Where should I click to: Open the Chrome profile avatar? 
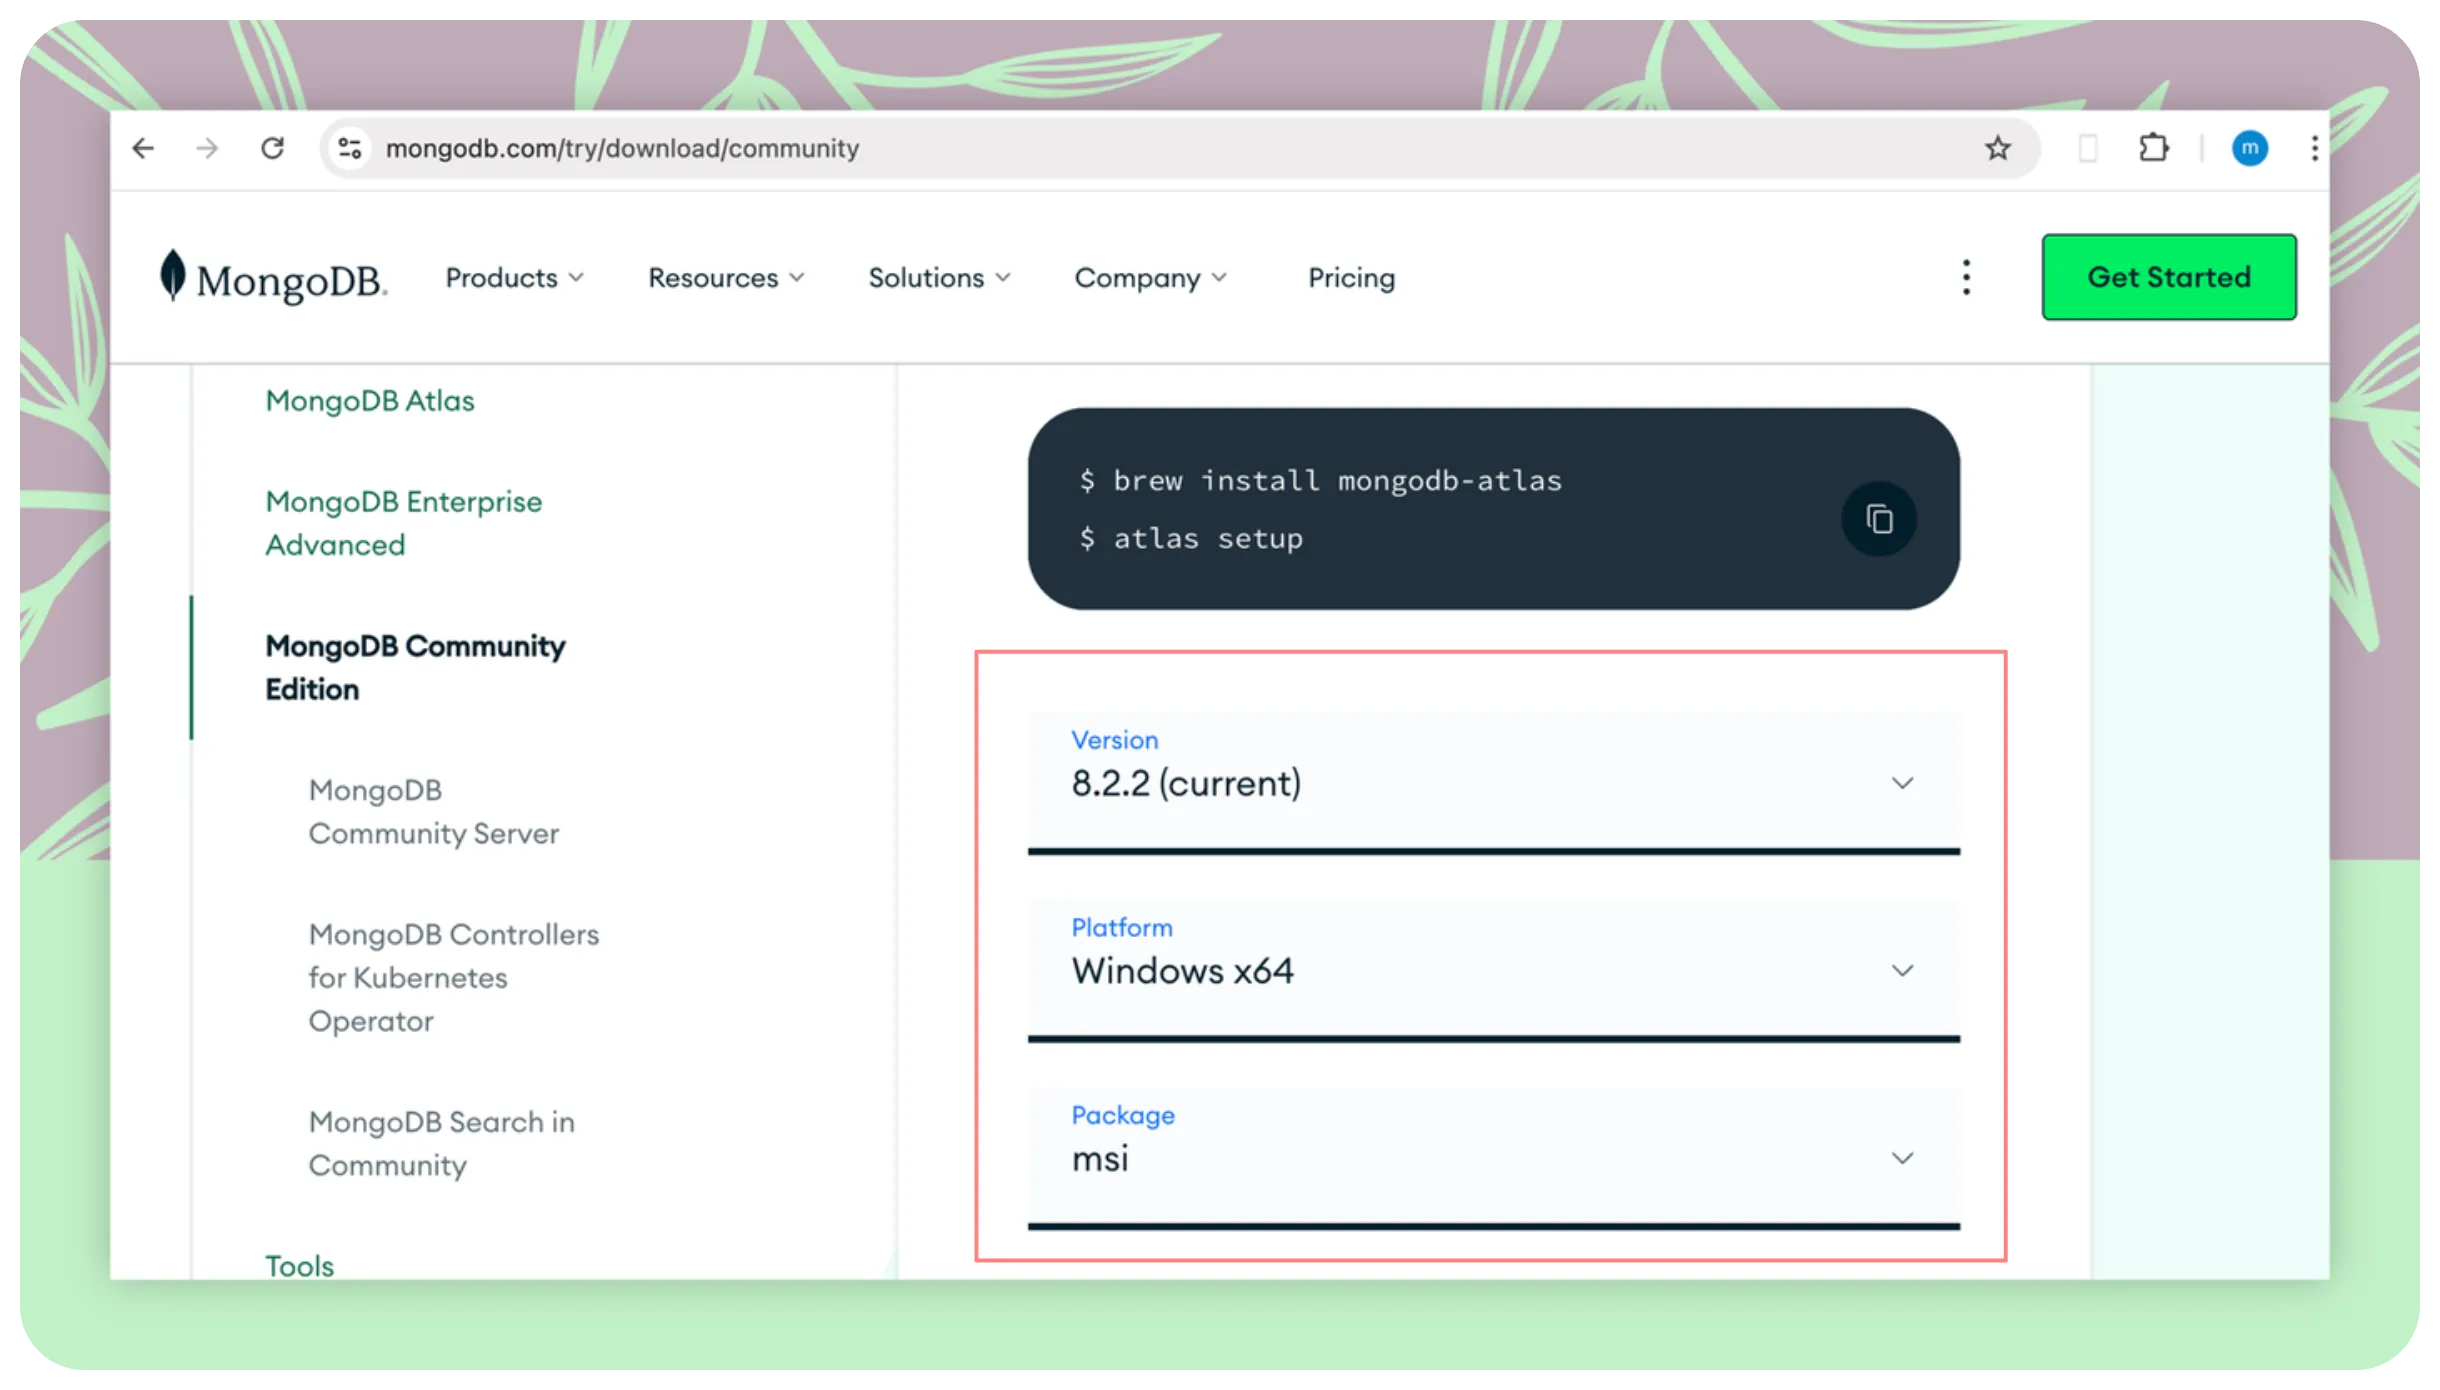pyautogui.click(x=2249, y=148)
